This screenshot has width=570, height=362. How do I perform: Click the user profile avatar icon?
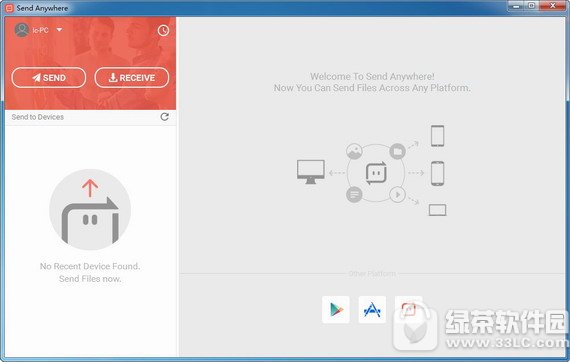(x=22, y=30)
